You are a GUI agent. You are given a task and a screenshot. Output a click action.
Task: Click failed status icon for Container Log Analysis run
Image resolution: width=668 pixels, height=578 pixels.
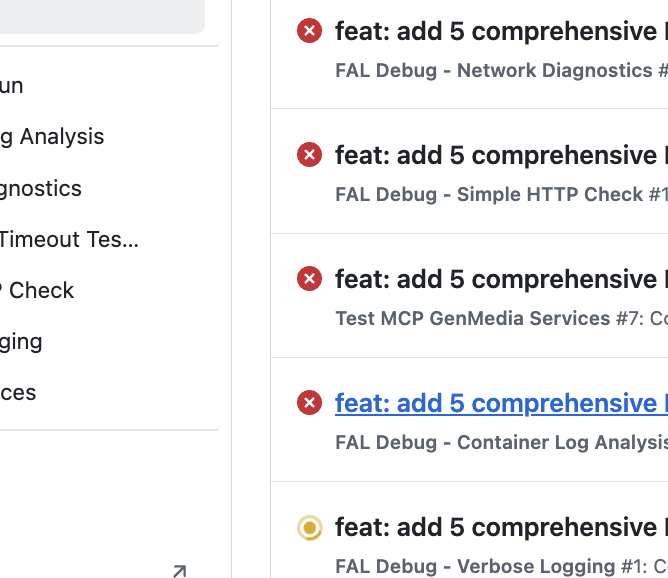[x=309, y=403]
